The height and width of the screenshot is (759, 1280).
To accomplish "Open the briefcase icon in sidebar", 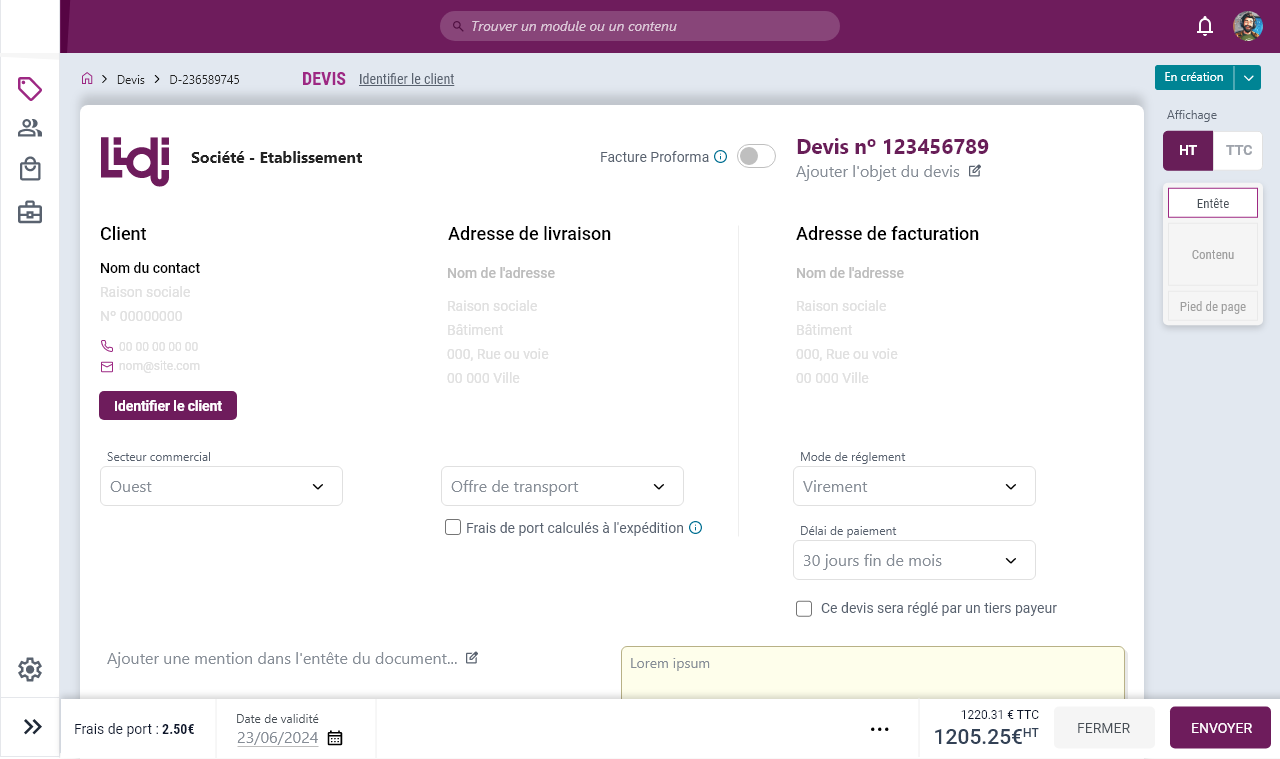I will (30, 212).
